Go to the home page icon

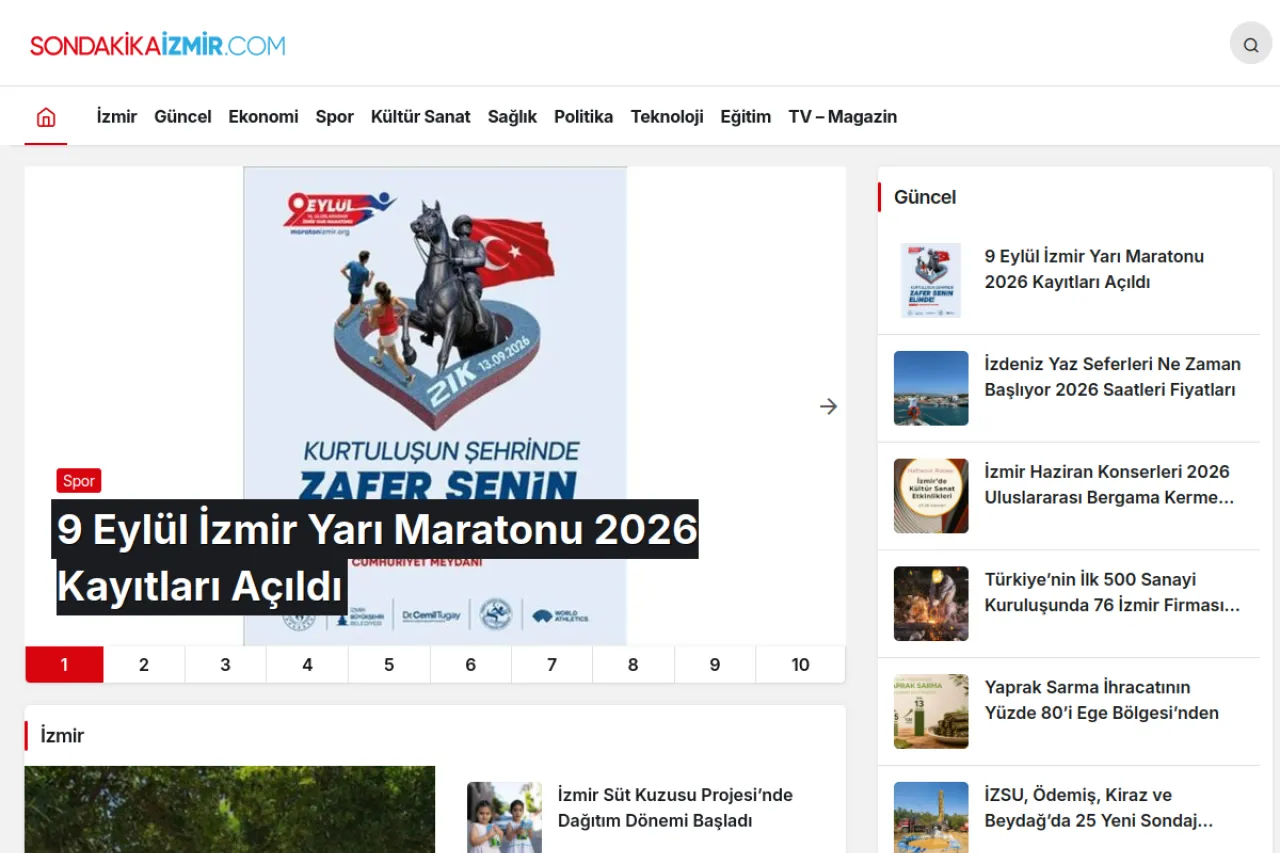[x=46, y=117]
